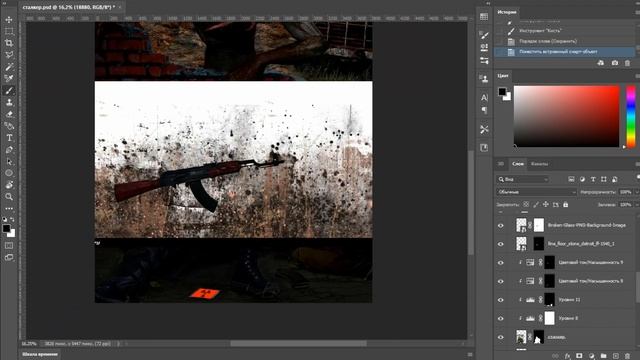640x360 pixels.
Task: Open the Шкала времени timeline tab
Action: point(40,354)
